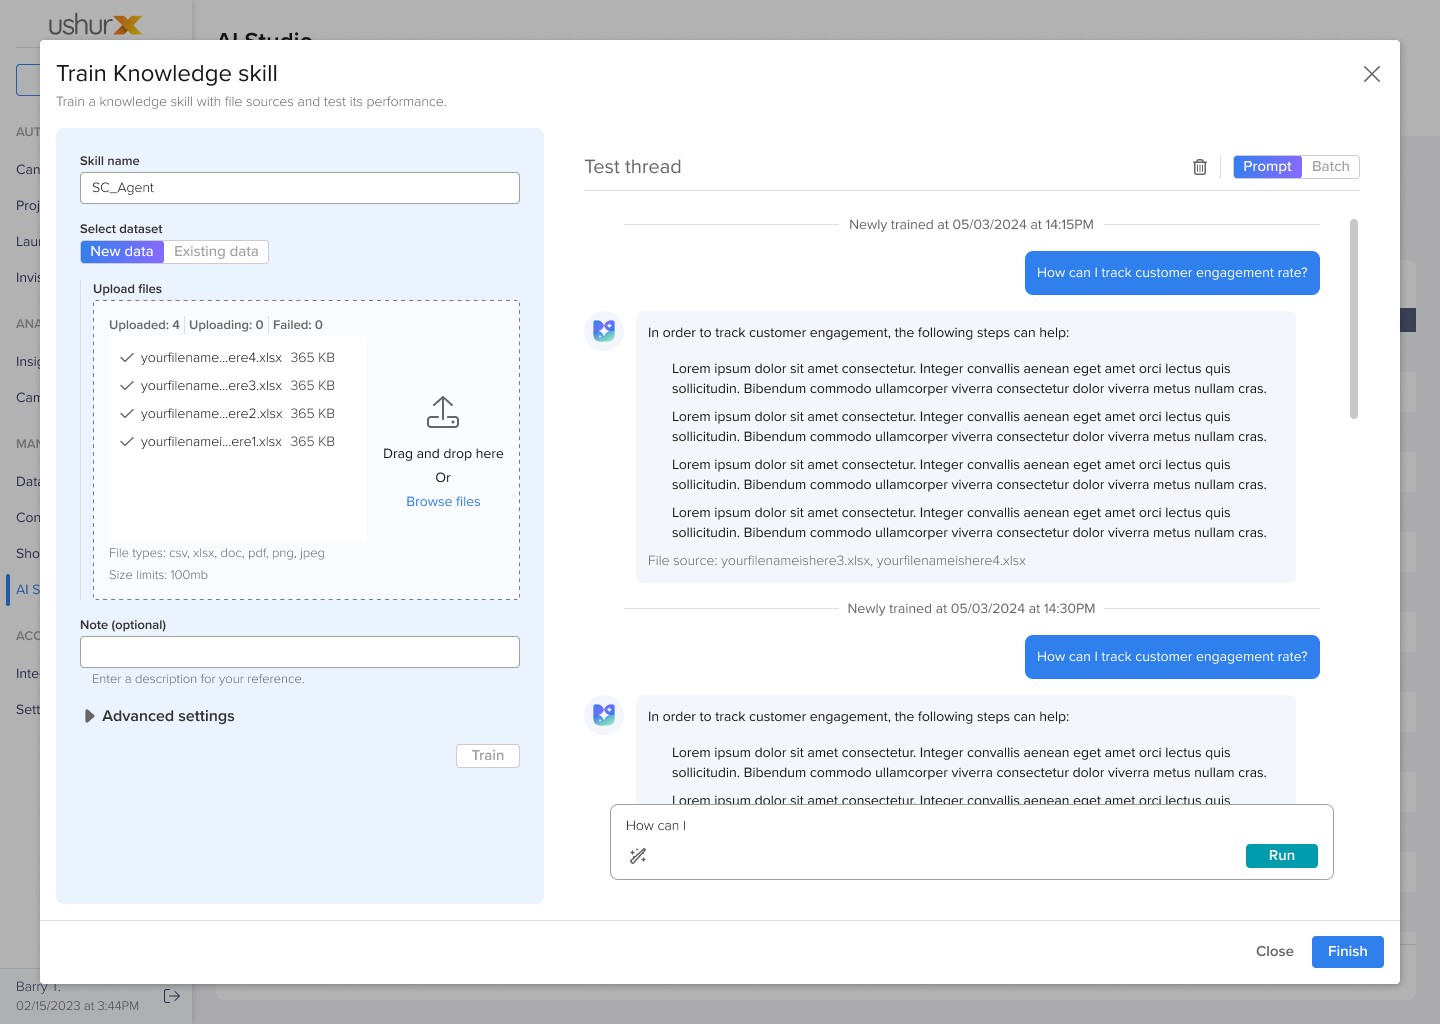Click AI avatar beside first response
This screenshot has height=1024, width=1440.
click(x=604, y=330)
